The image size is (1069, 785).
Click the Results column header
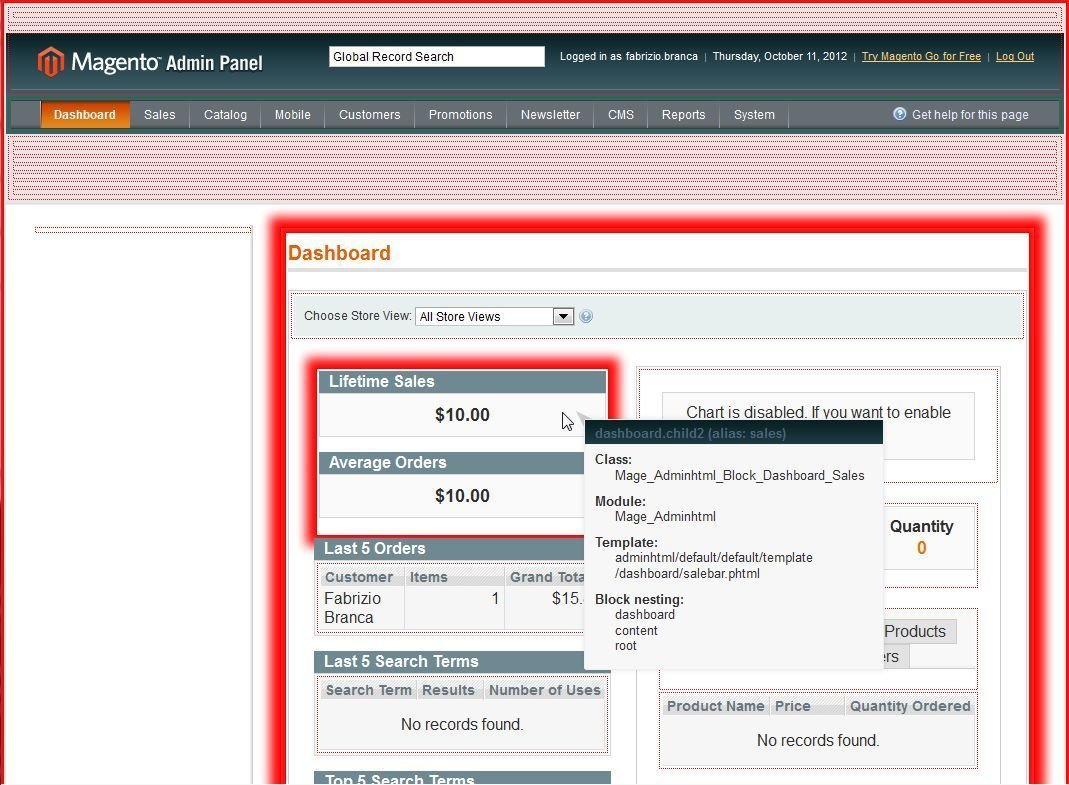448,690
